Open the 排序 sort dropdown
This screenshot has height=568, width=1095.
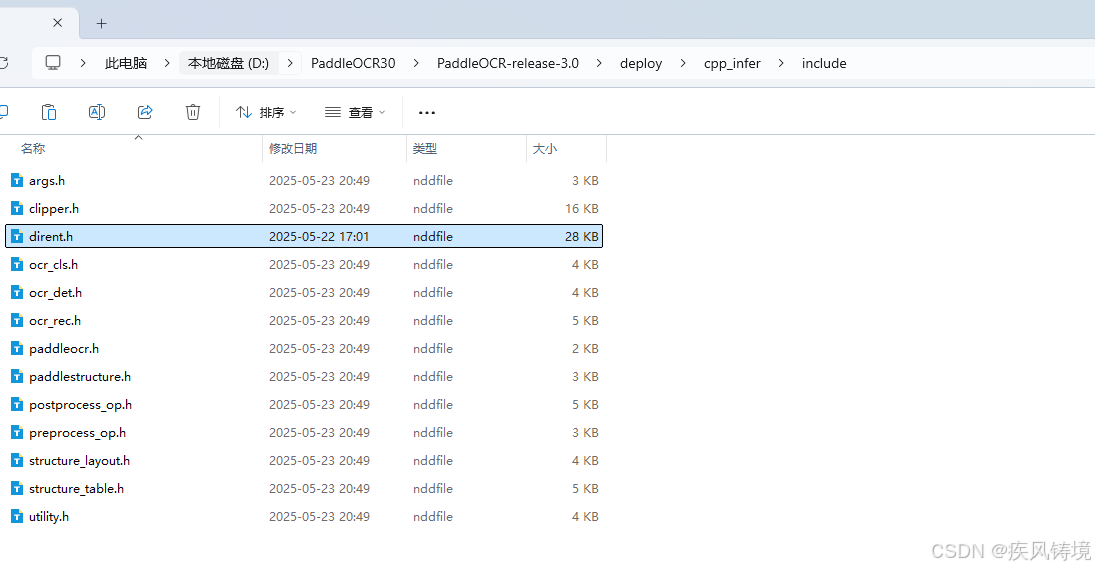tap(266, 112)
